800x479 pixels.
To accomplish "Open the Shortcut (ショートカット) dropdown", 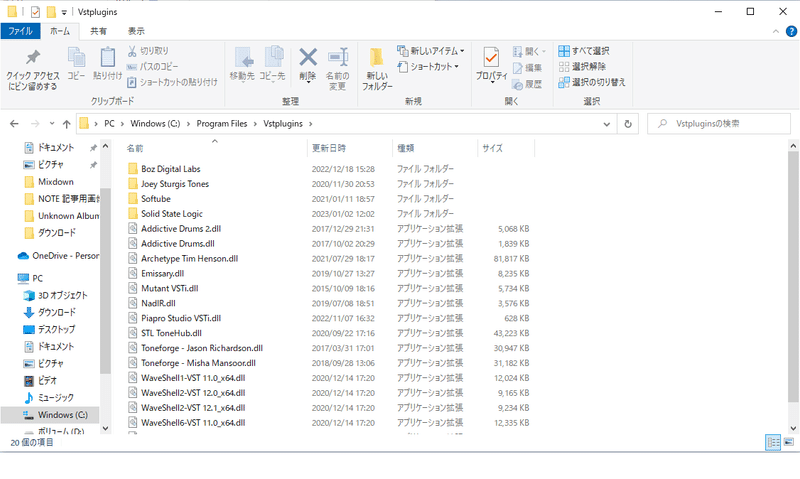I will [x=428, y=66].
